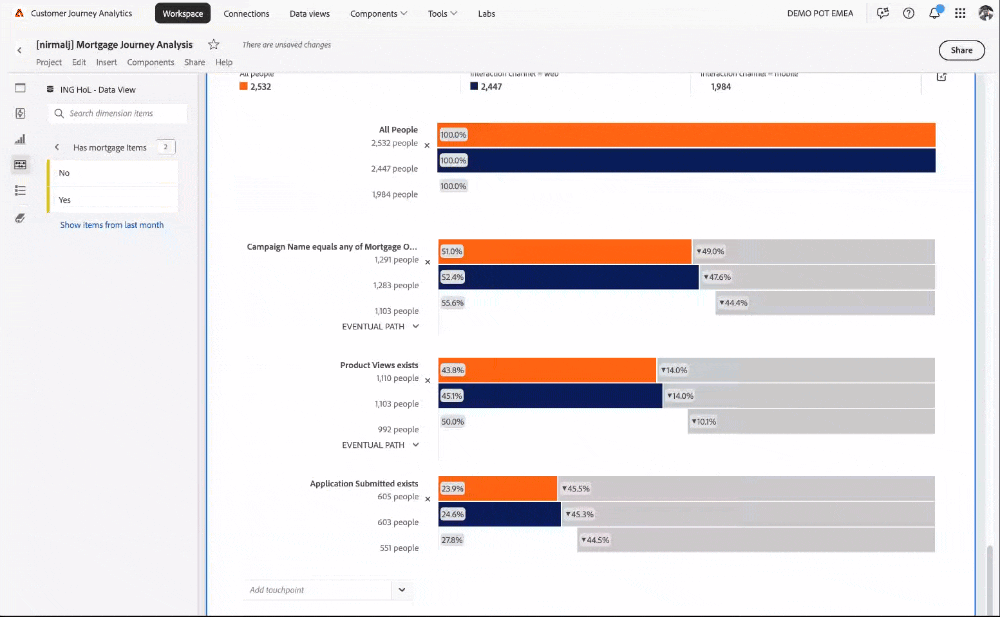
Task: Open the Panels icon in left rail
Action: point(20,88)
